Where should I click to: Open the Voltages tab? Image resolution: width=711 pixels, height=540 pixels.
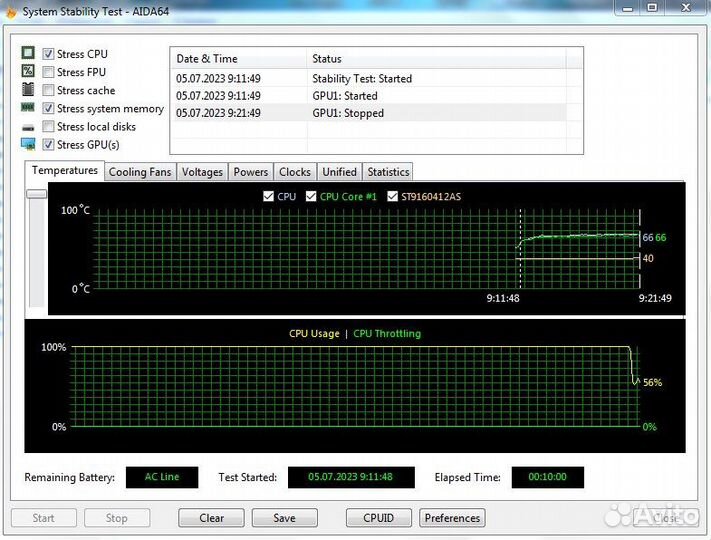(x=202, y=172)
